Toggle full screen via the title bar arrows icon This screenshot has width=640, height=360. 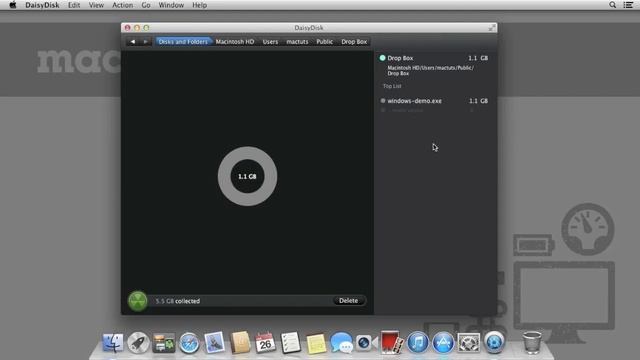pyautogui.click(x=492, y=28)
